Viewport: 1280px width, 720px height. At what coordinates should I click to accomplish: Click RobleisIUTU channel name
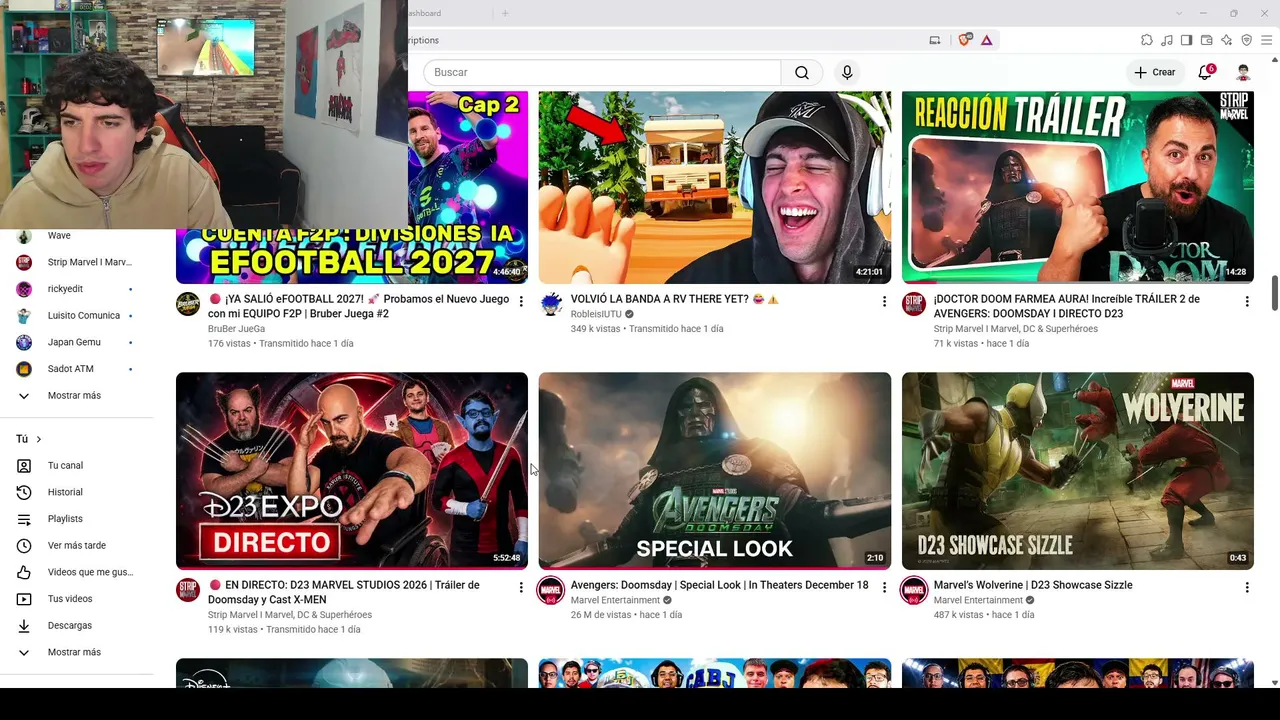(596, 314)
